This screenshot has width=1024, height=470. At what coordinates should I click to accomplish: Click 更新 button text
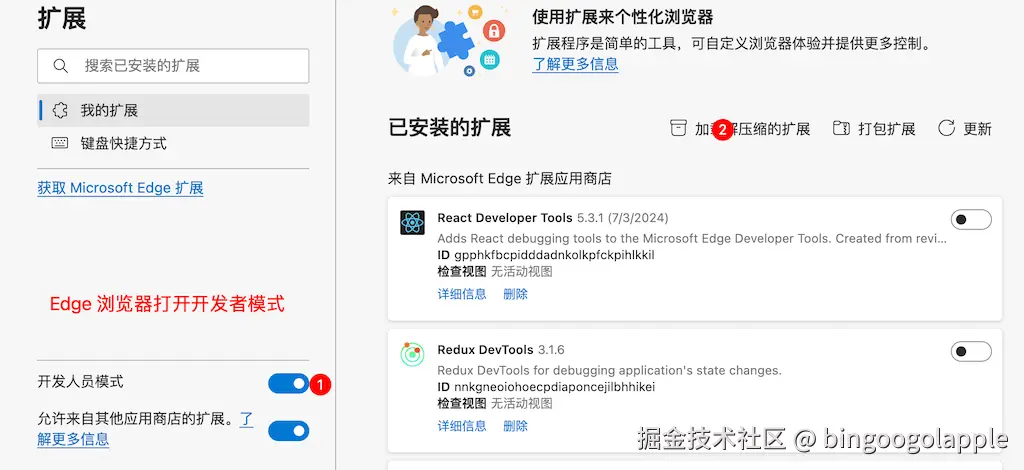(978, 129)
